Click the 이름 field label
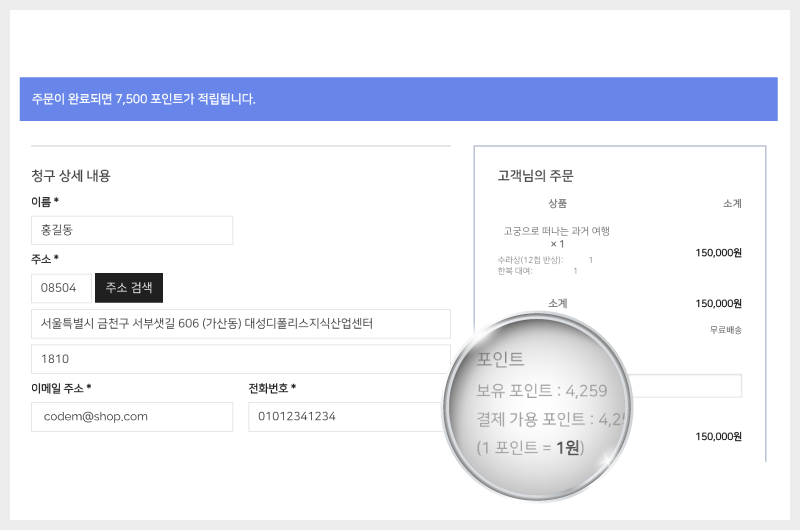Screen dimensions: 800x530 (45, 202)
